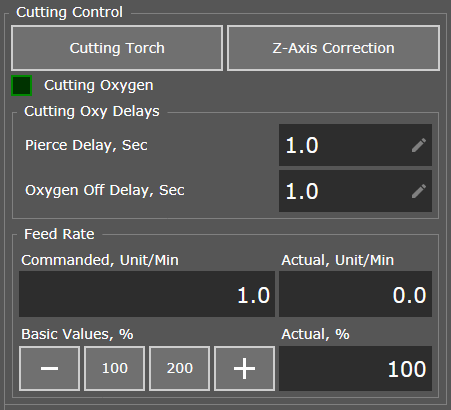
Task: Decrease feed rate with the minus button
Action: pyautogui.click(x=49, y=368)
